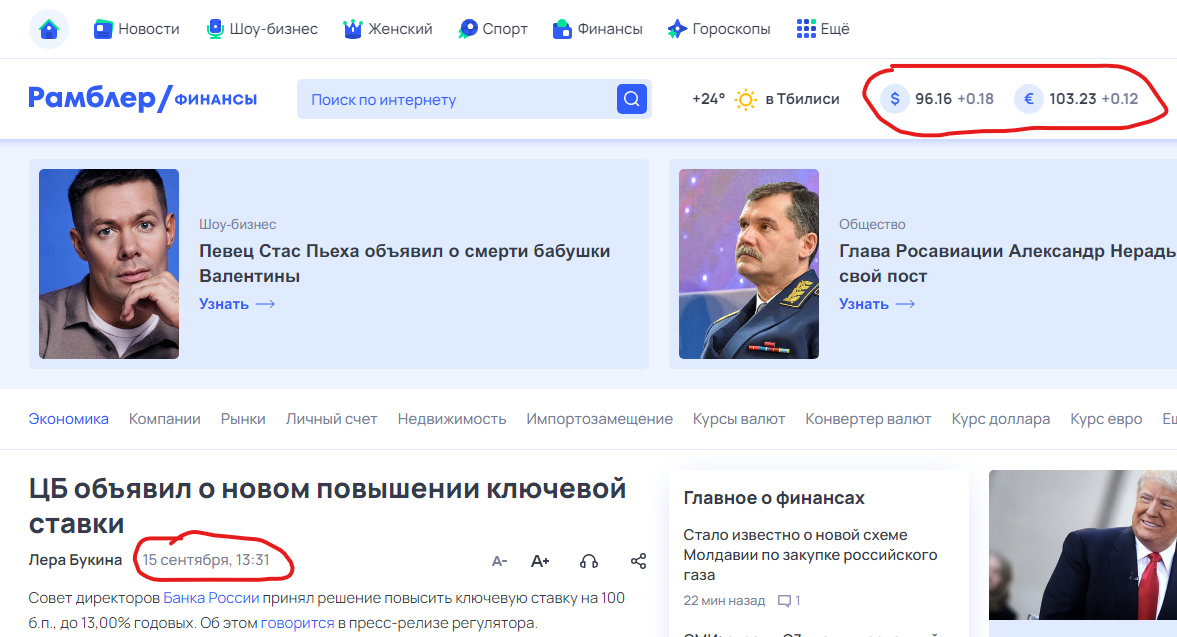Select the Курс евро tab
The width and height of the screenshot is (1177, 637).
coord(1106,419)
